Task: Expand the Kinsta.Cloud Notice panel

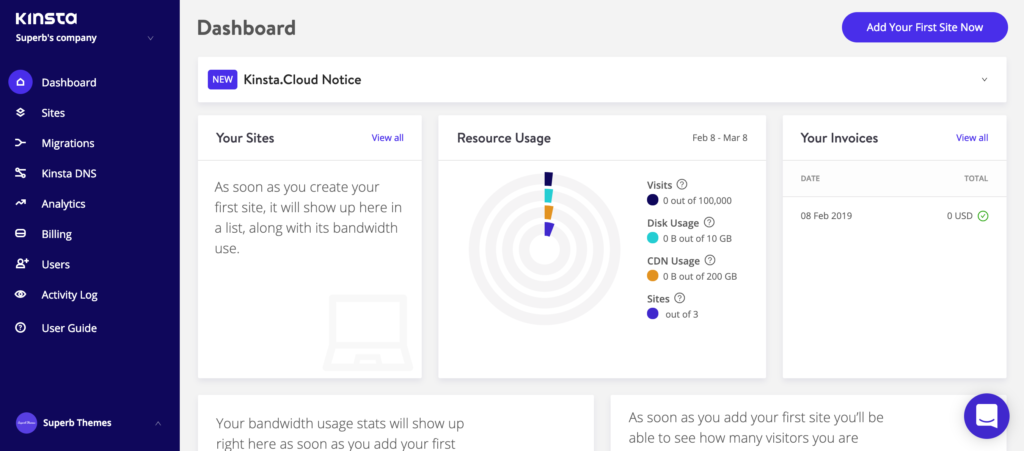Action: [x=984, y=80]
